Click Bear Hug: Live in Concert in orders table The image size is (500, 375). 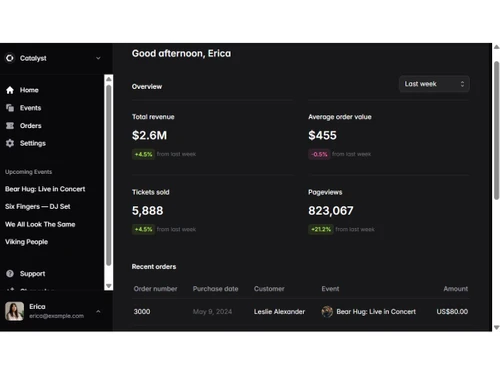click(x=376, y=312)
